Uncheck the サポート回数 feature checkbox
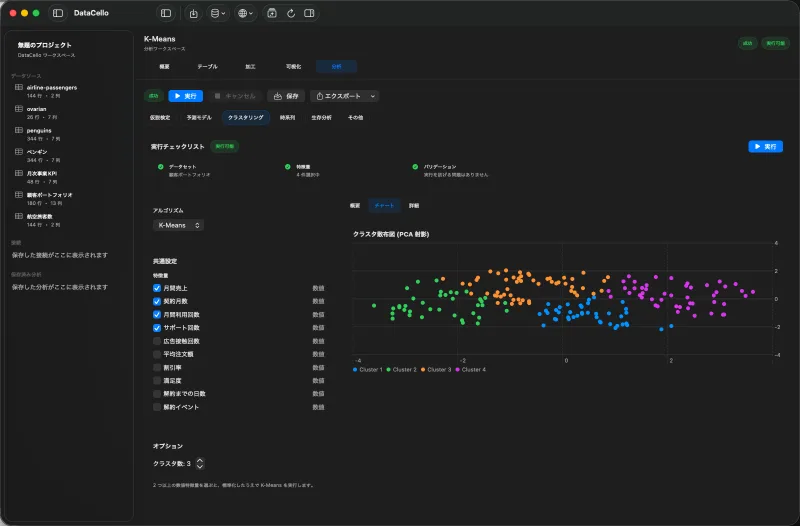 coord(157,328)
